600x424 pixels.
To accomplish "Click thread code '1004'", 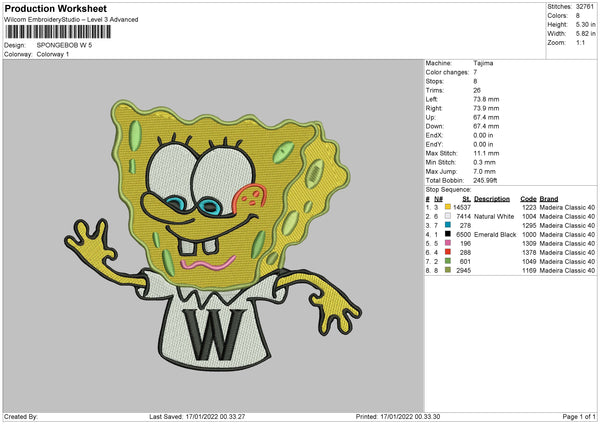I will click(529, 217).
